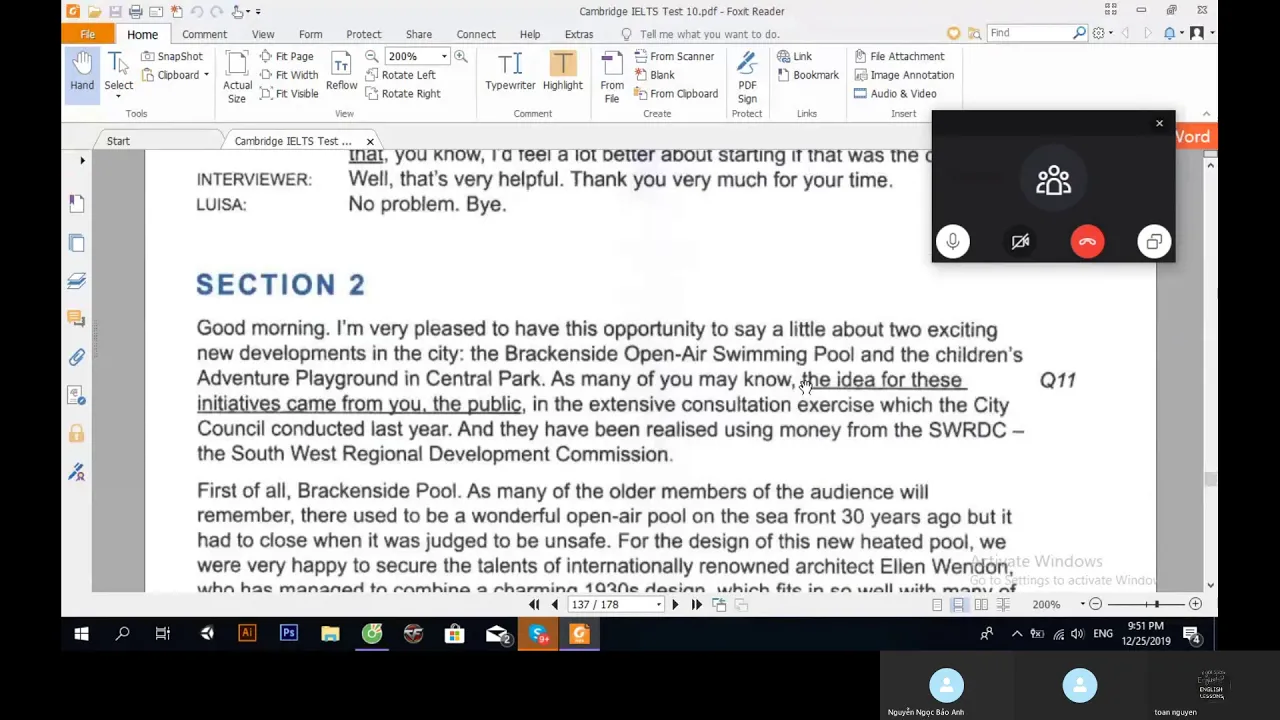Select the Typewriter tool

pos(510,72)
